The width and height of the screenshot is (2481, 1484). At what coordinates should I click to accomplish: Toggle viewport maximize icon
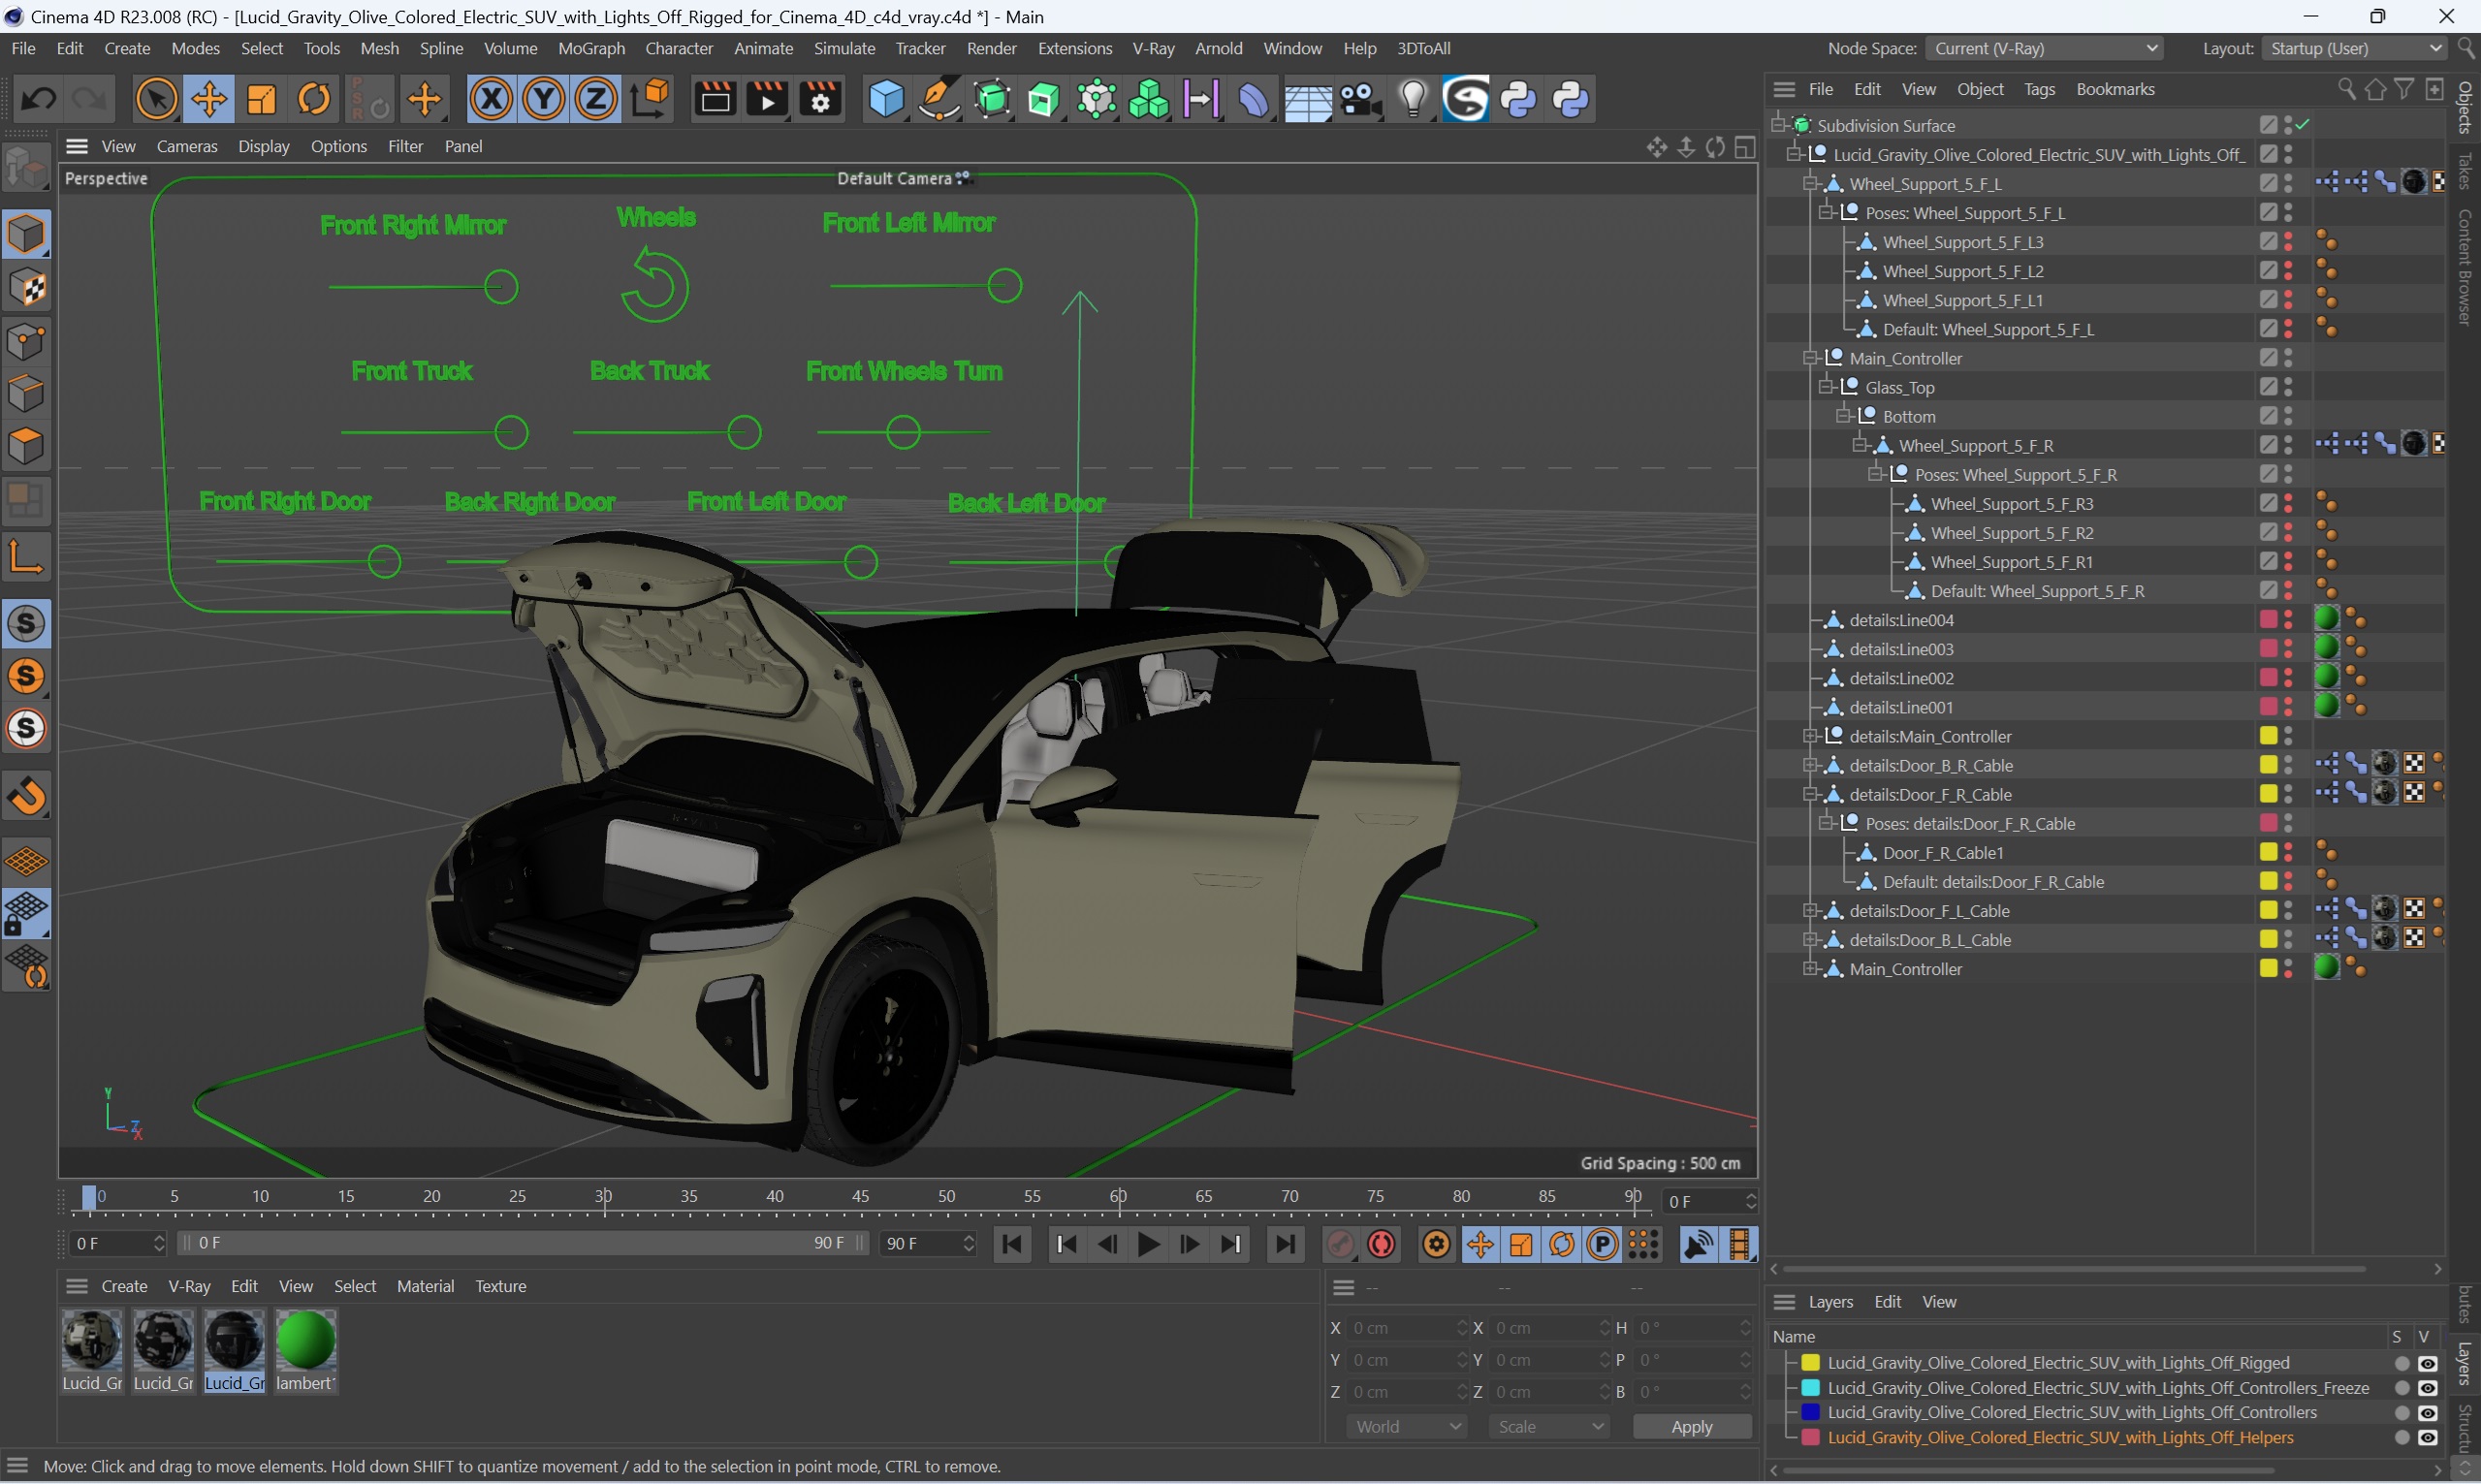point(1745,147)
